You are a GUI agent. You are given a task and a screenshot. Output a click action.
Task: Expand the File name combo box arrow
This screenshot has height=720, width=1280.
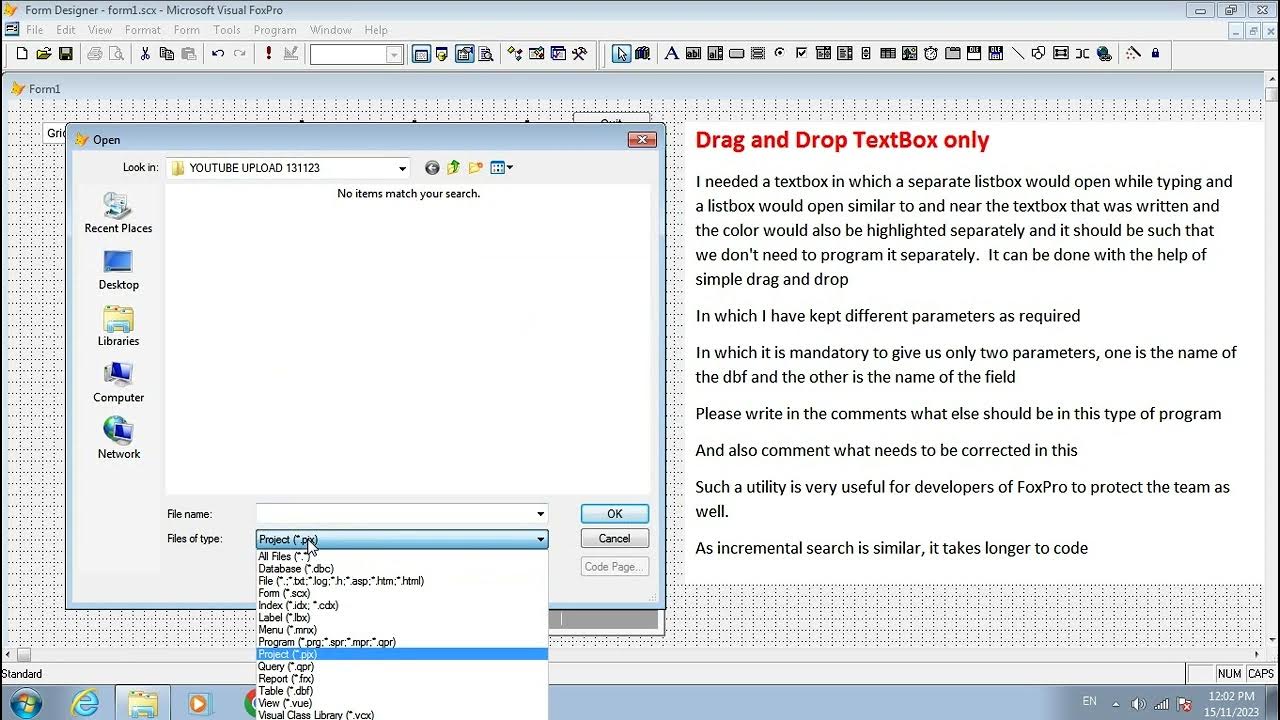[x=541, y=514]
